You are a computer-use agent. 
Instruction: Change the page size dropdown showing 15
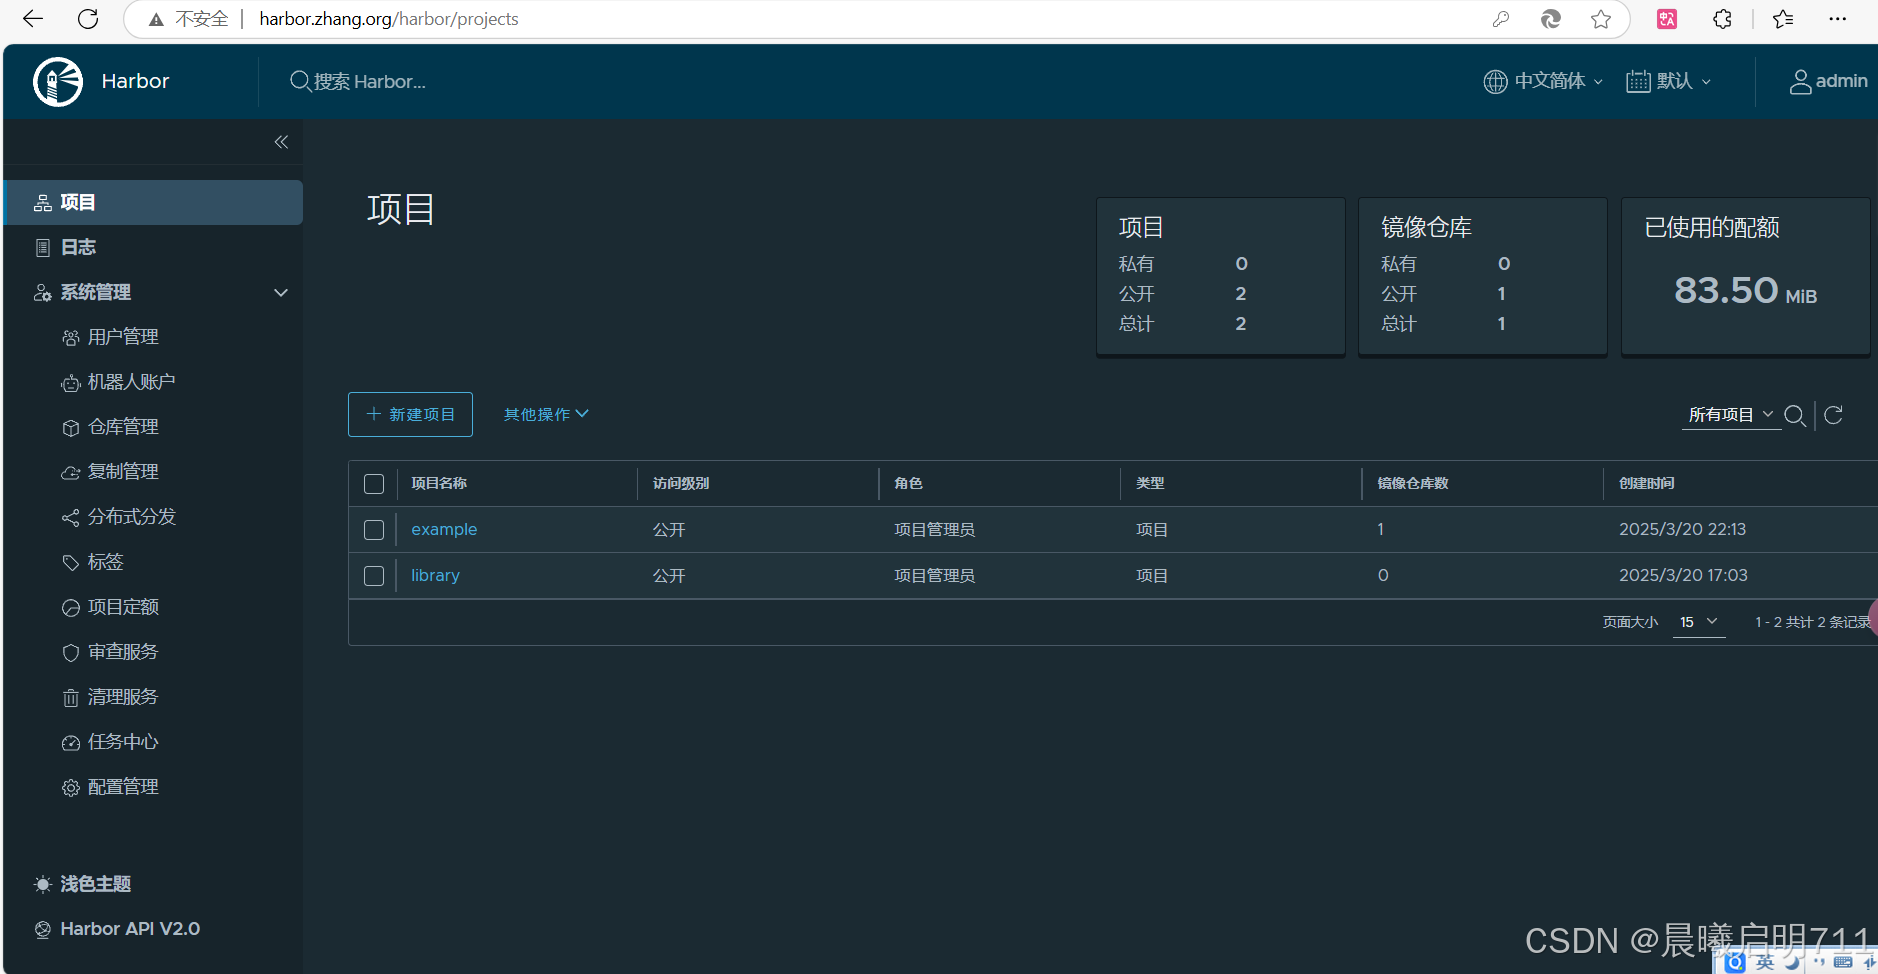(1698, 622)
